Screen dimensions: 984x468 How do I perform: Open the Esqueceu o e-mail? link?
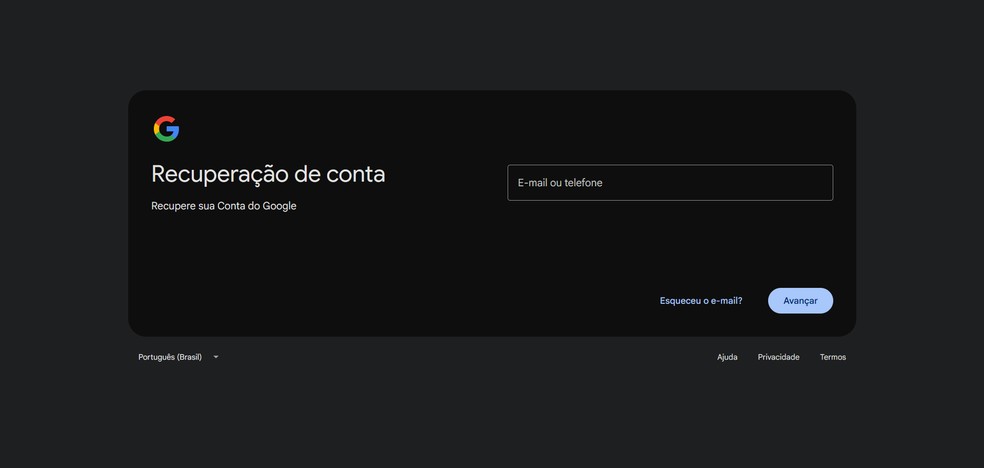701,300
